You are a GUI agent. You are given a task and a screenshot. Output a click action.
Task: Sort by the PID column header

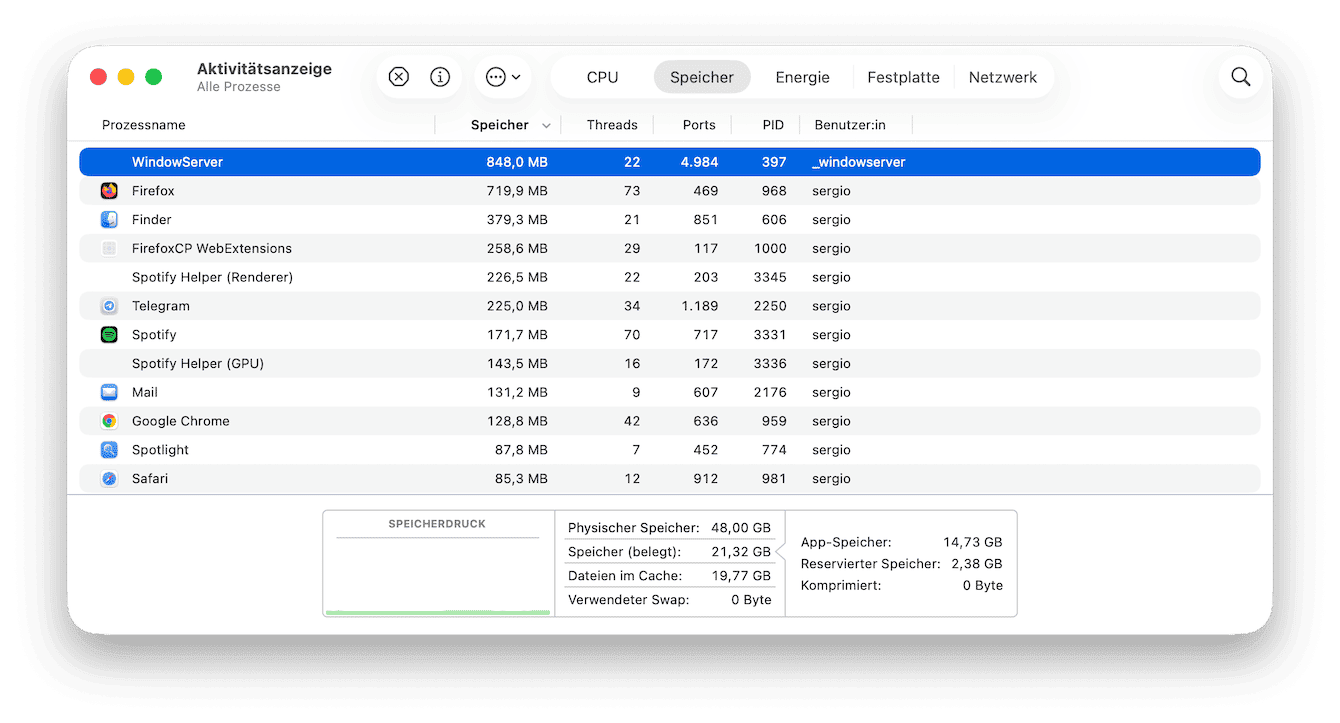[772, 125]
